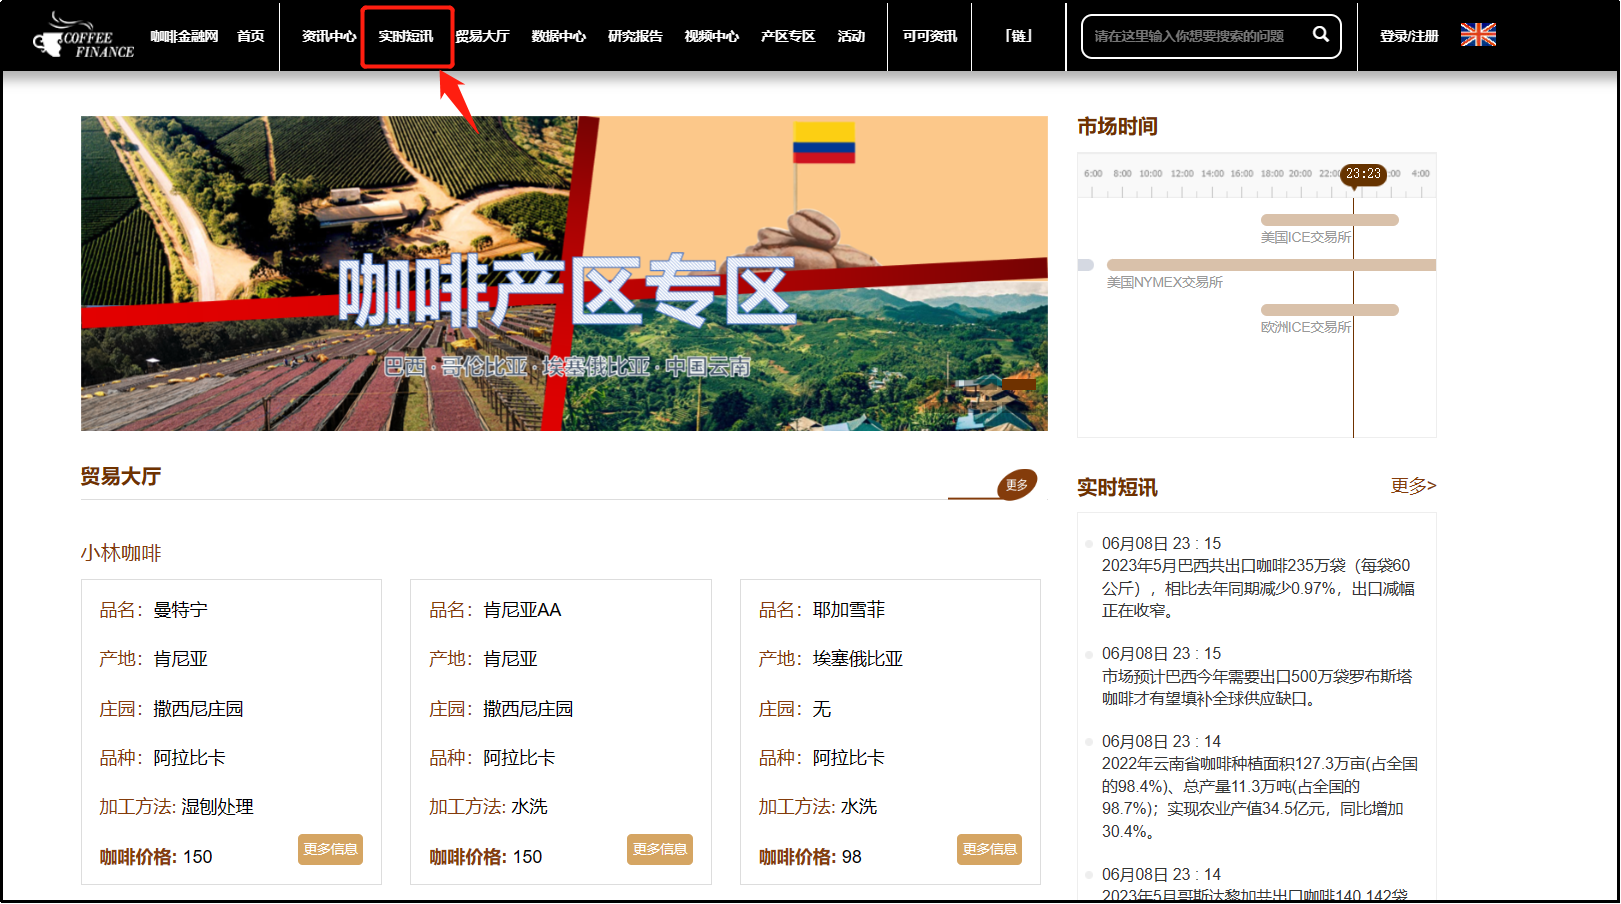
Task: Open 视频中心 menu item
Action: tap(712, 36)
